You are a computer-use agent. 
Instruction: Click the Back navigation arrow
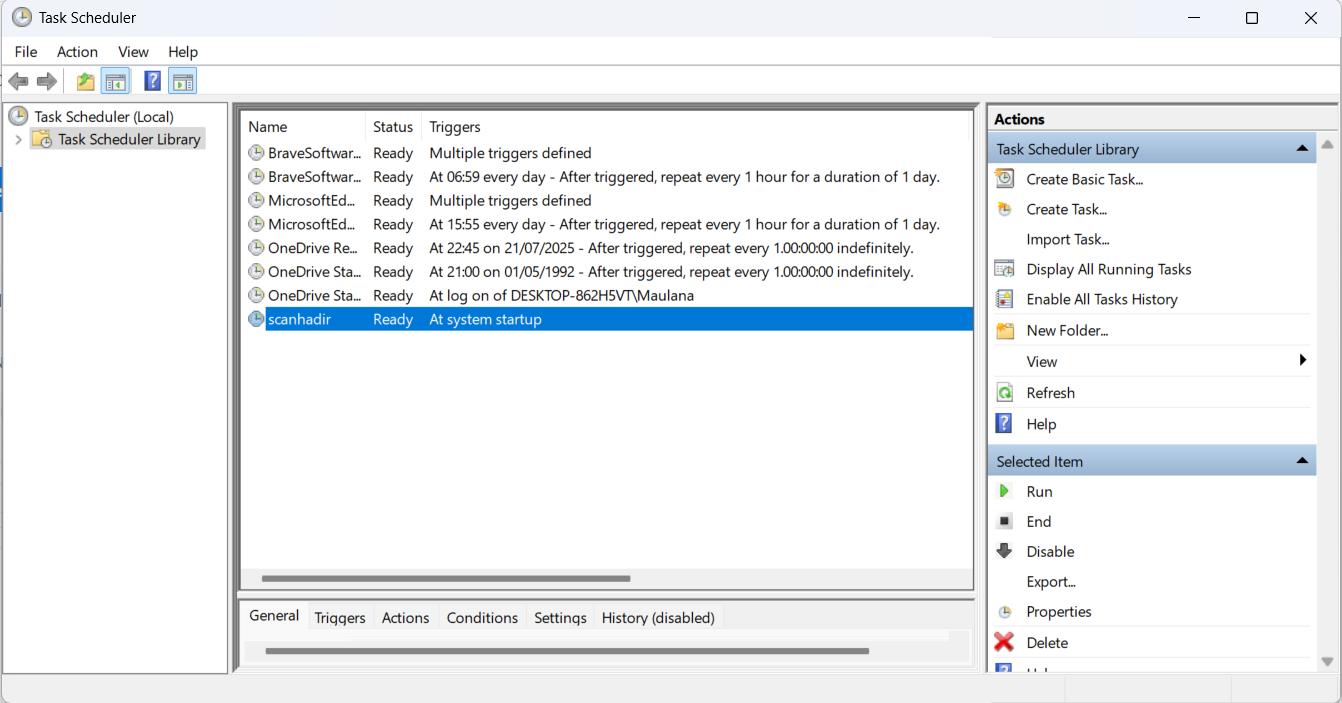pyautogui.click(x=18, y=81)
